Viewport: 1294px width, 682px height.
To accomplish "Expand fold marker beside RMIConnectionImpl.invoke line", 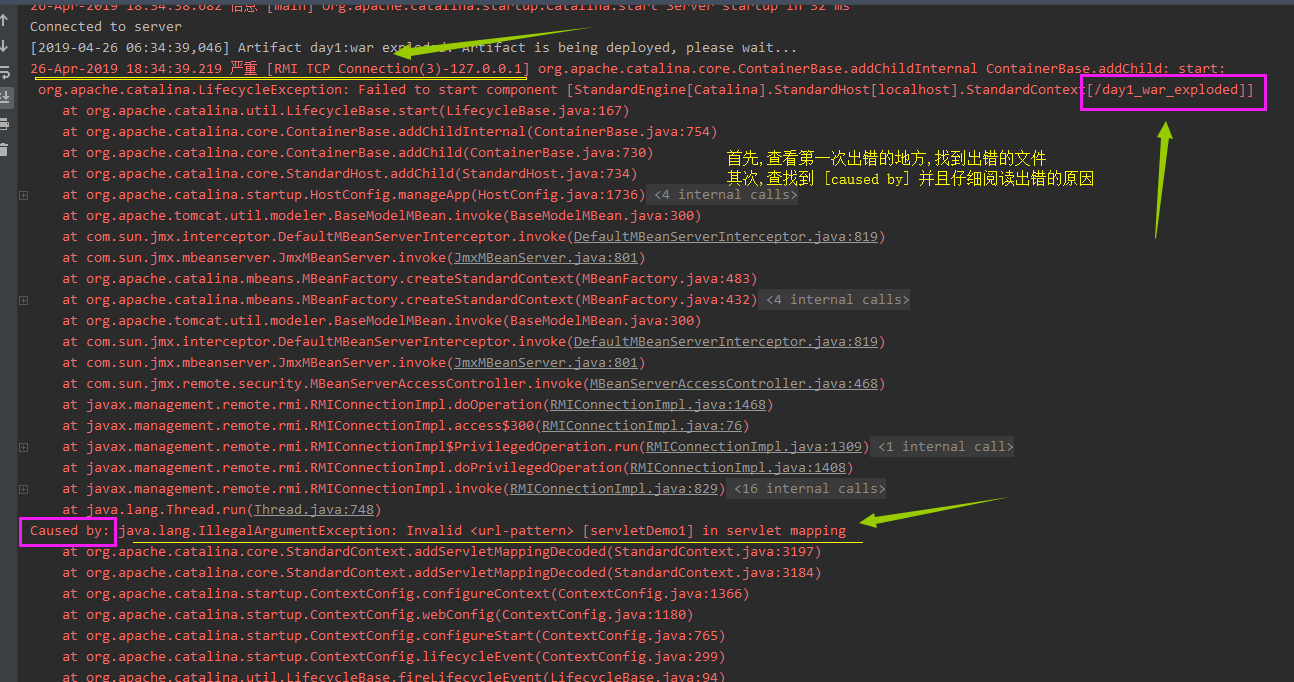I will coord(23,489).
